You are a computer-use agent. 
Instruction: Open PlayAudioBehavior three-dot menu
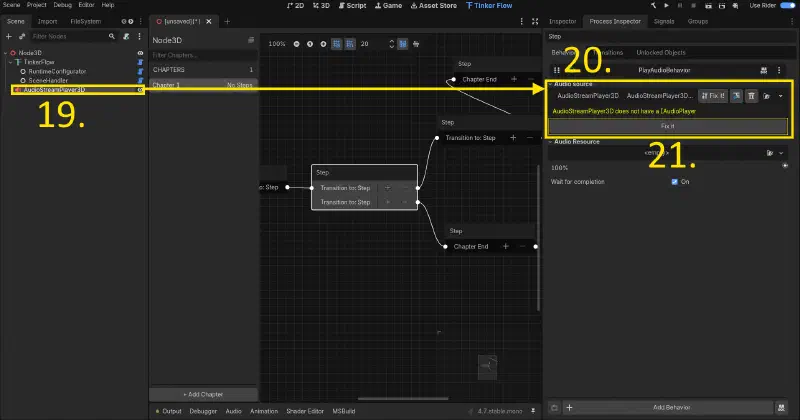779,70
